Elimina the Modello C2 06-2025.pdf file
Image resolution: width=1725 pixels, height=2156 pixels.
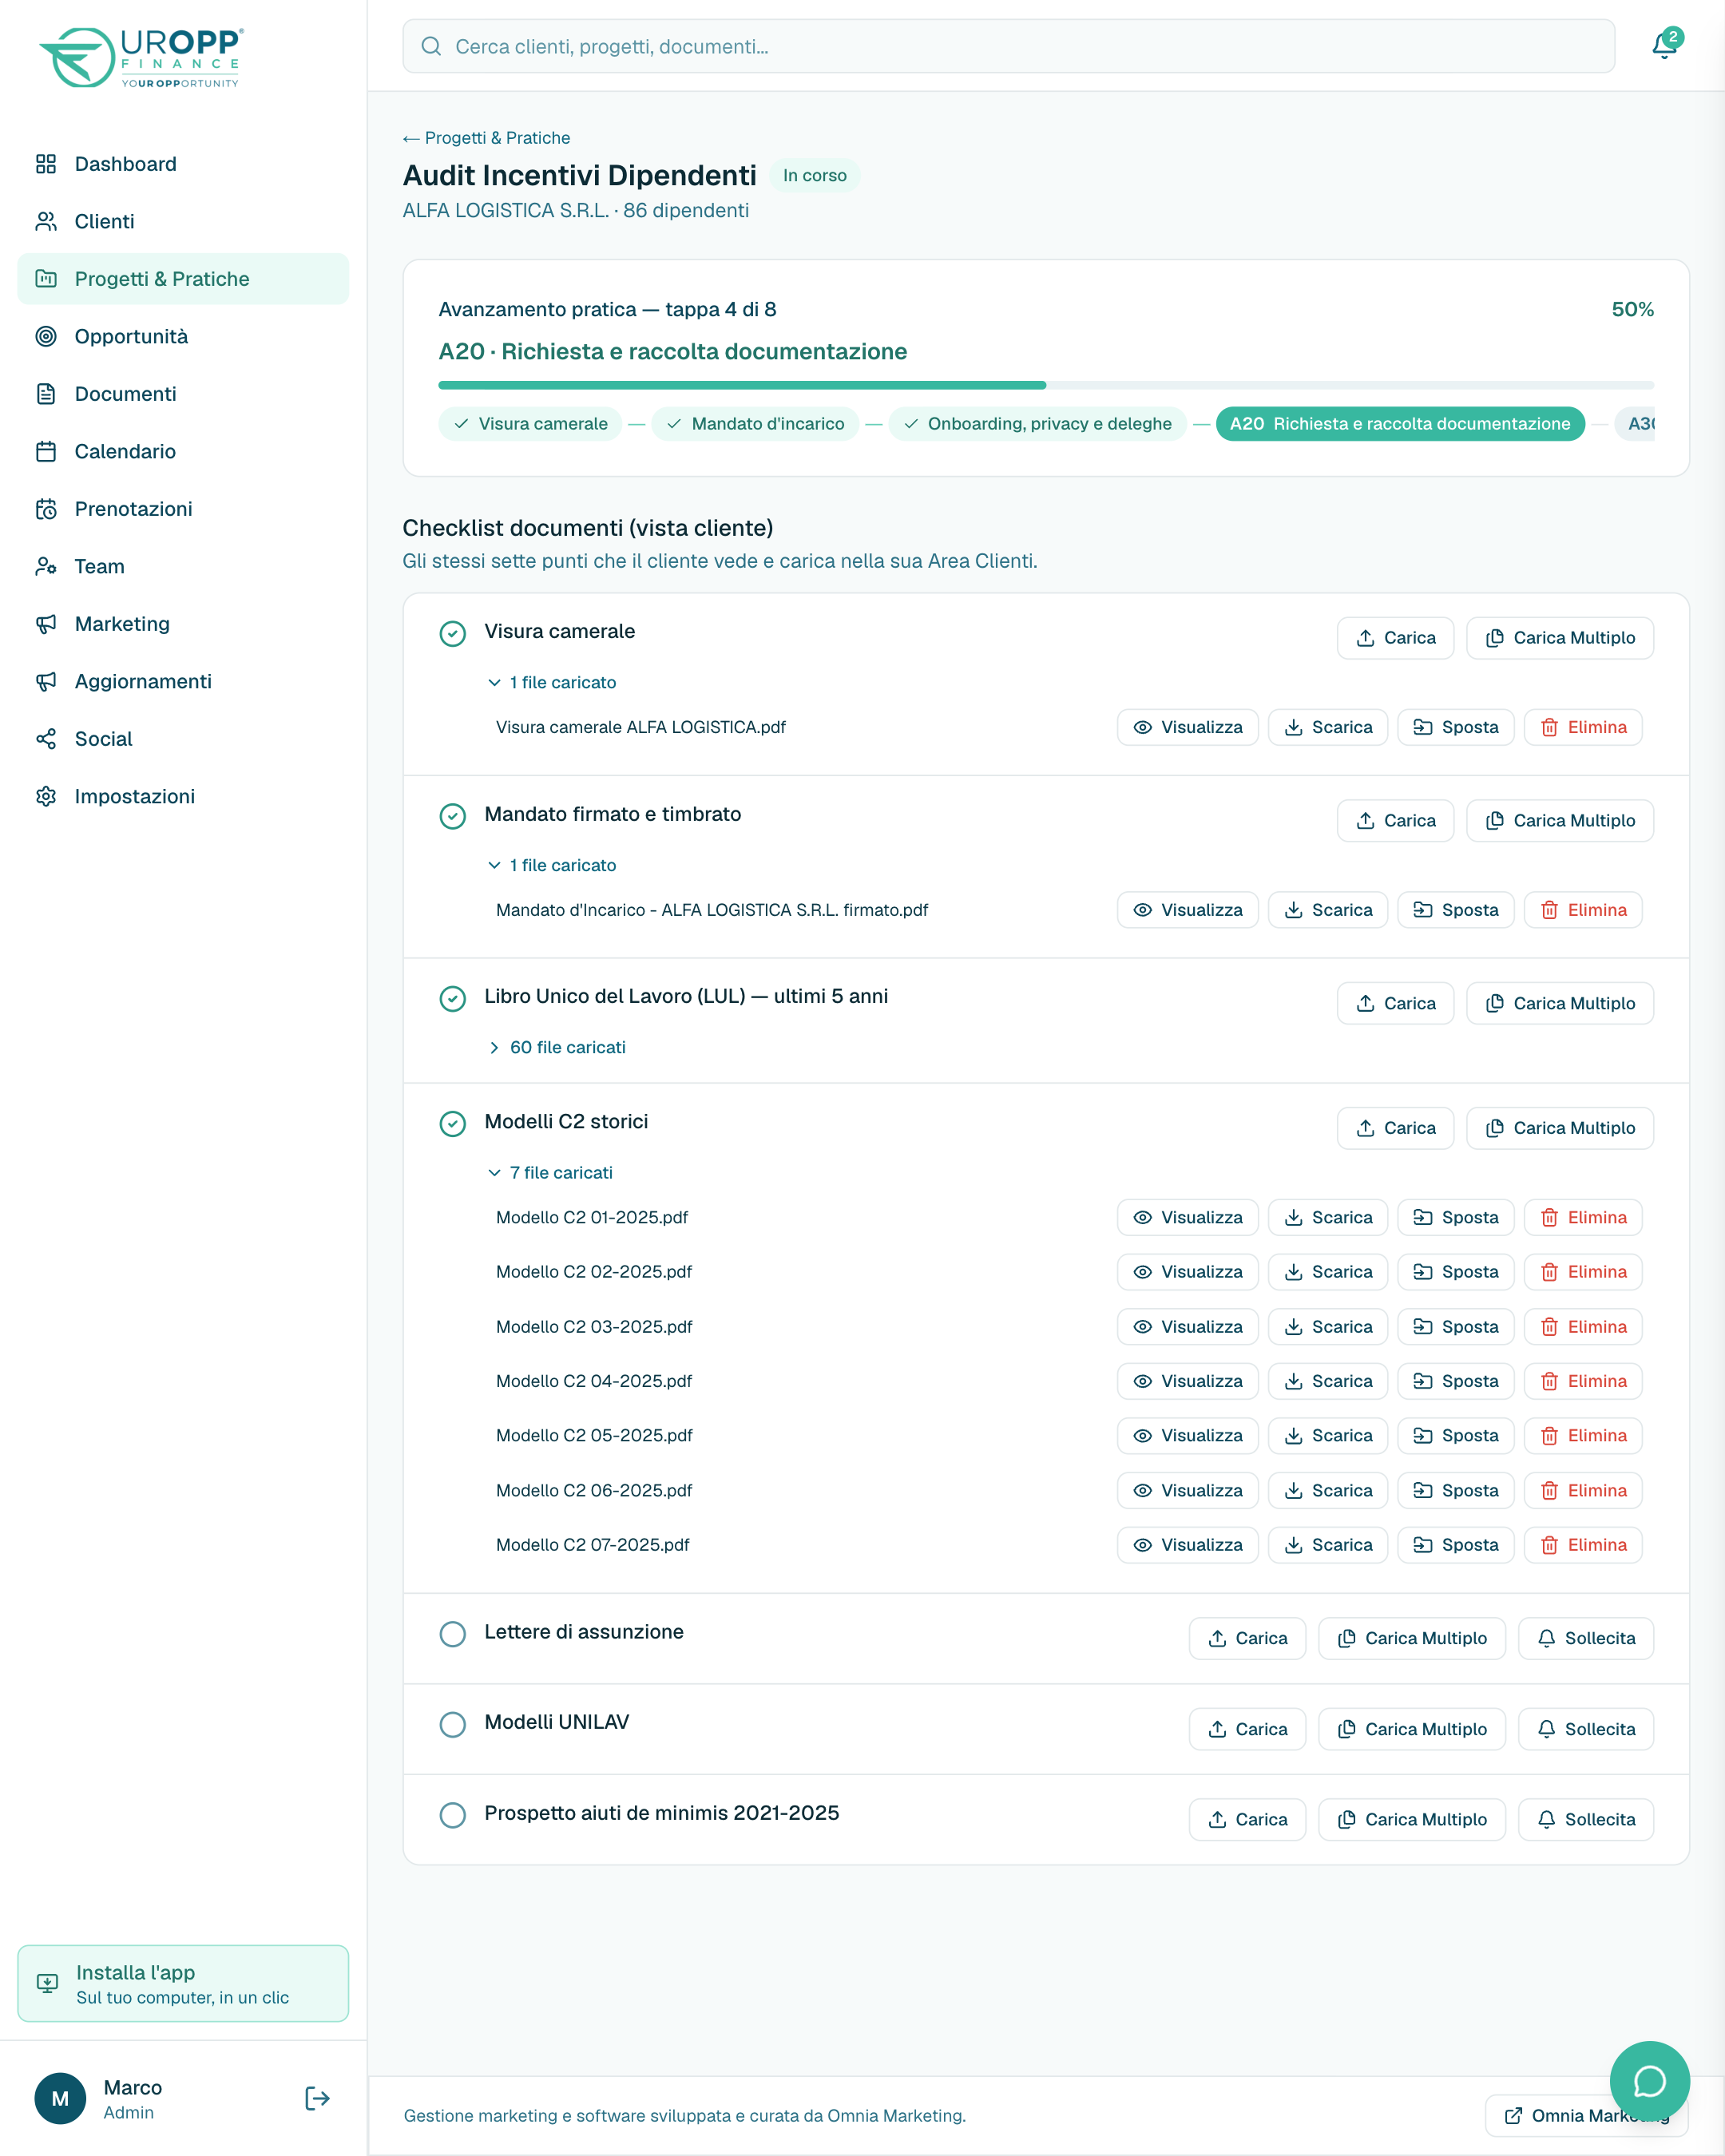click(1583, 1490)
